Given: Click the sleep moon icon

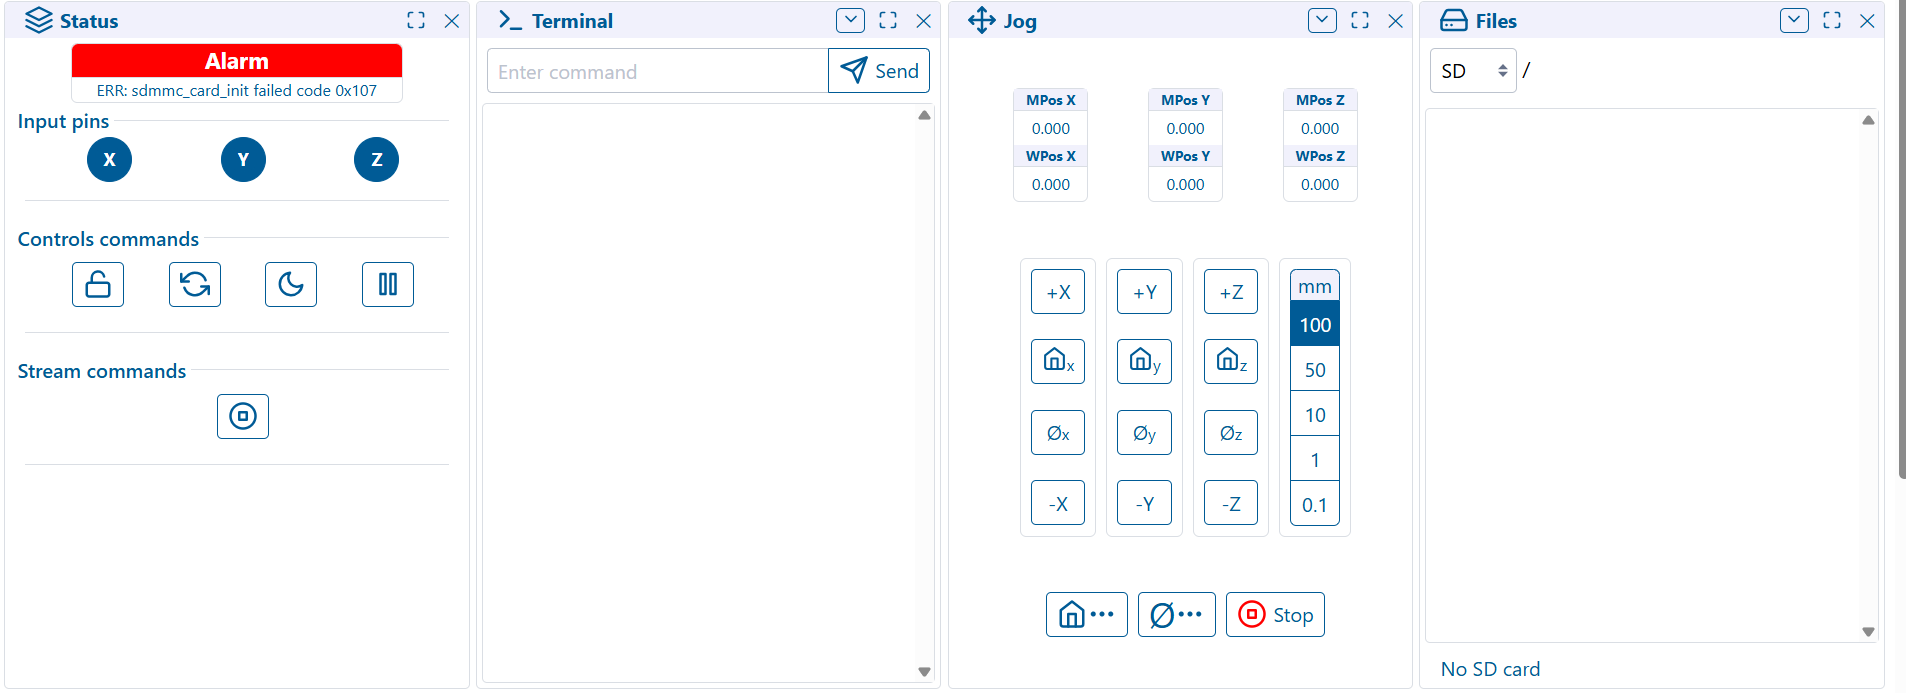Looking at the screenshot, I should [x=291, y=285].
